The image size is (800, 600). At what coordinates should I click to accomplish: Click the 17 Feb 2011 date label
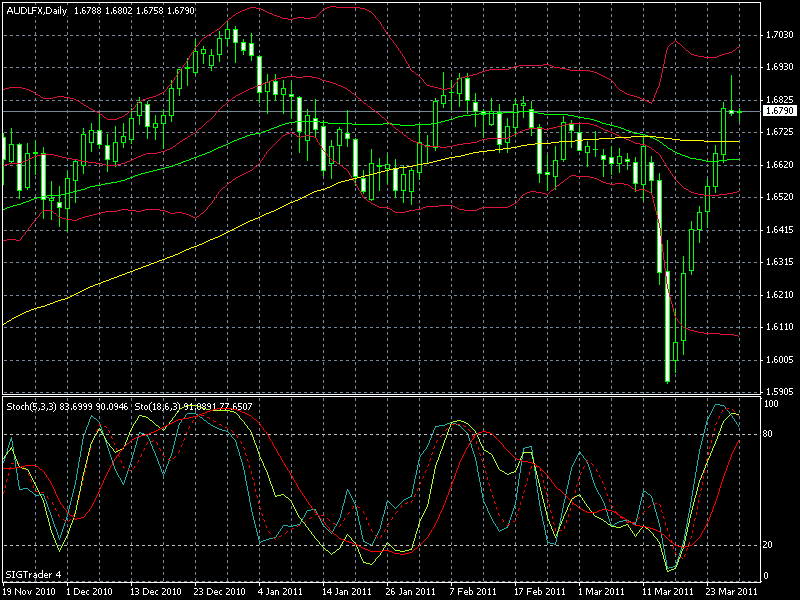(539, 591)
